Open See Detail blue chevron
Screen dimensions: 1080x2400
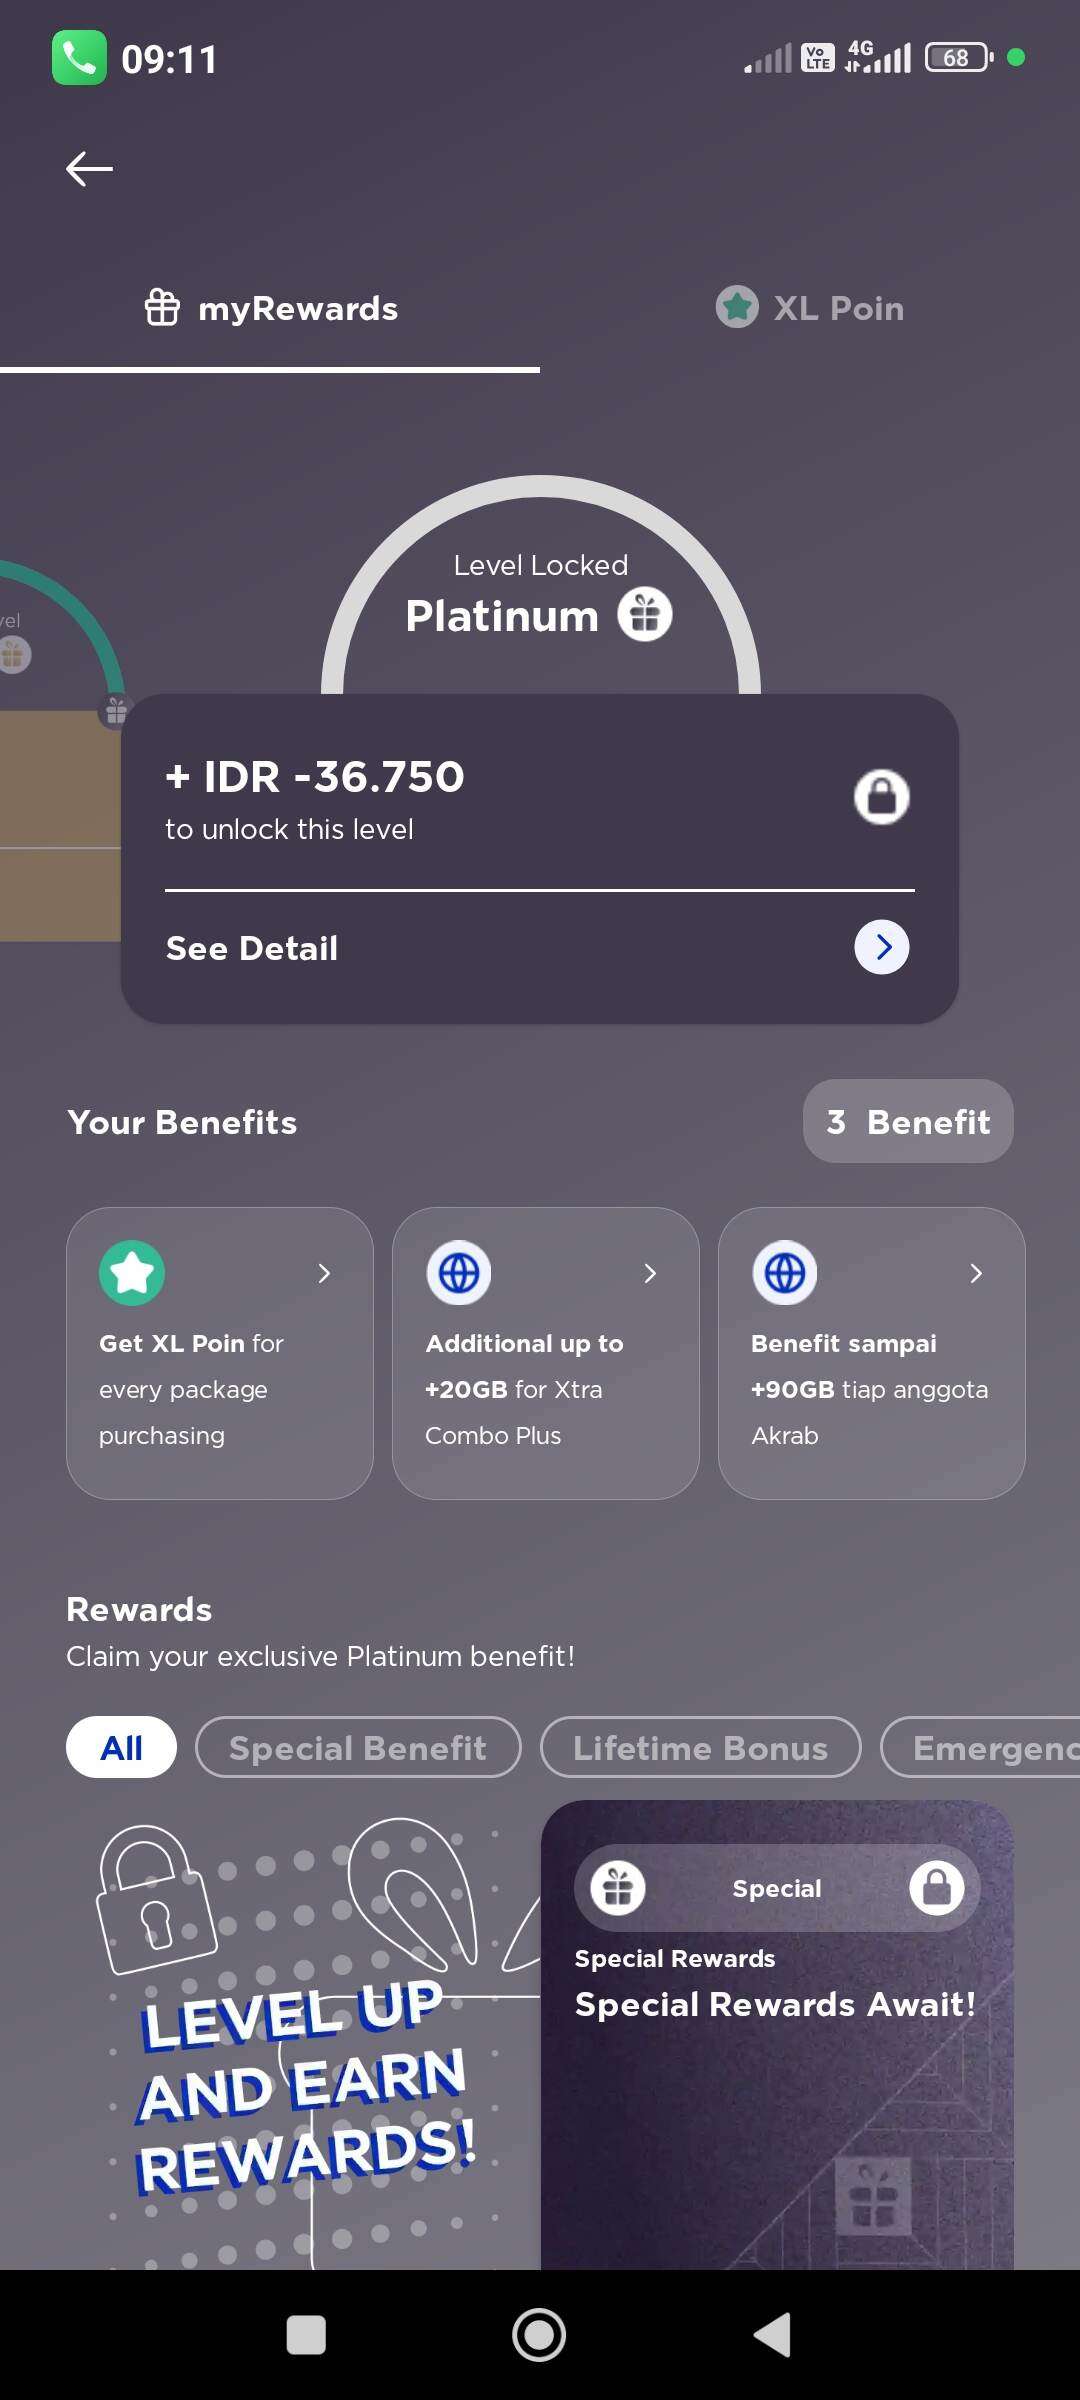(x=882, y=947)
